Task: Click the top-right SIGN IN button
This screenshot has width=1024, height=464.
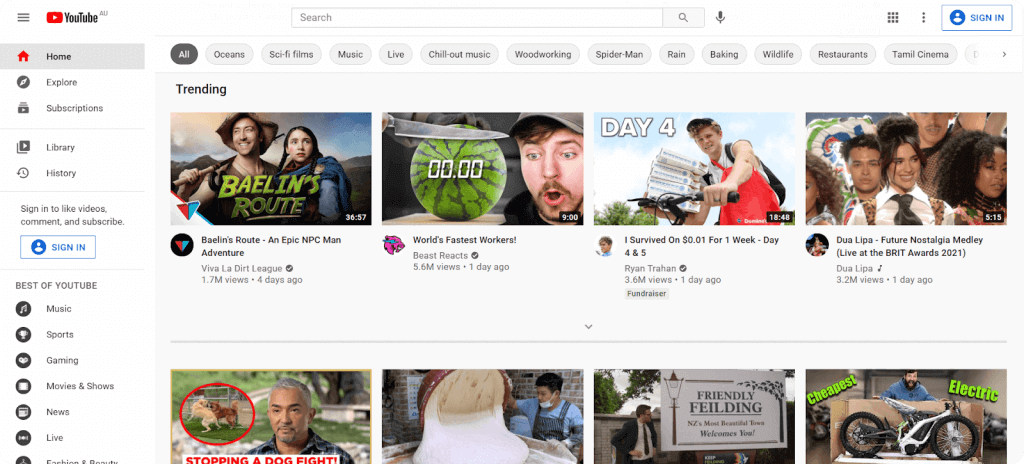Action: [x=977, y=18]
